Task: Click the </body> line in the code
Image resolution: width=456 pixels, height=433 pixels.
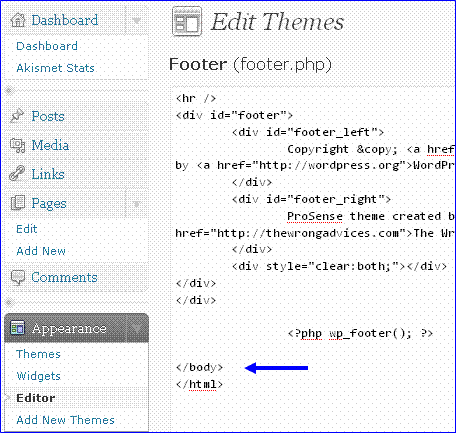Action: click(x=199, y=367)
